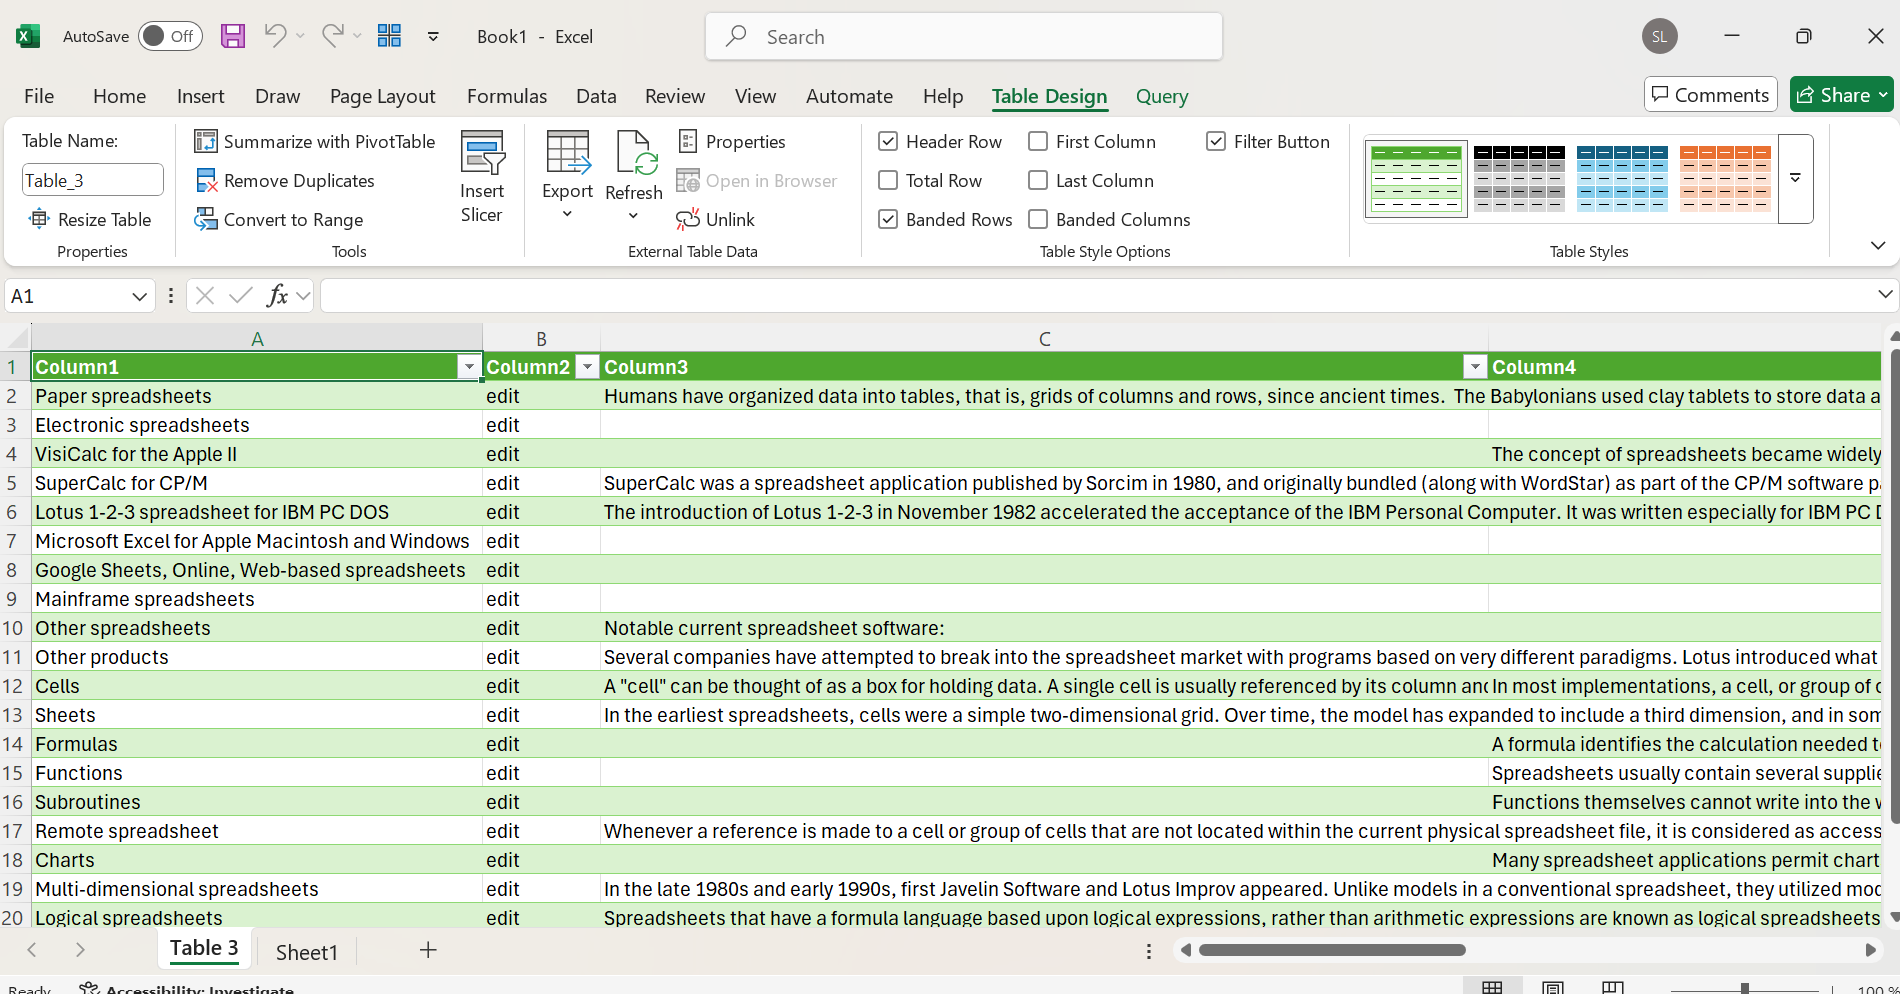Enable Banded Columns checkbox
The image size is (1900, 994).
point(1038,220)
